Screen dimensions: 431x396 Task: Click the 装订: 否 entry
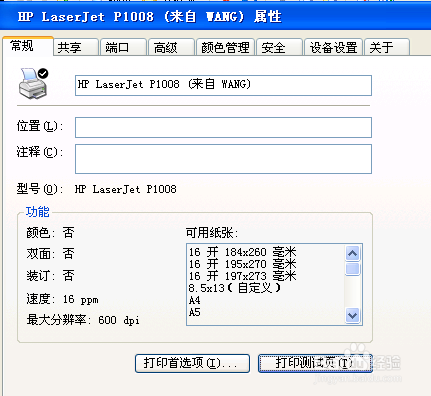tap(50, 276)
